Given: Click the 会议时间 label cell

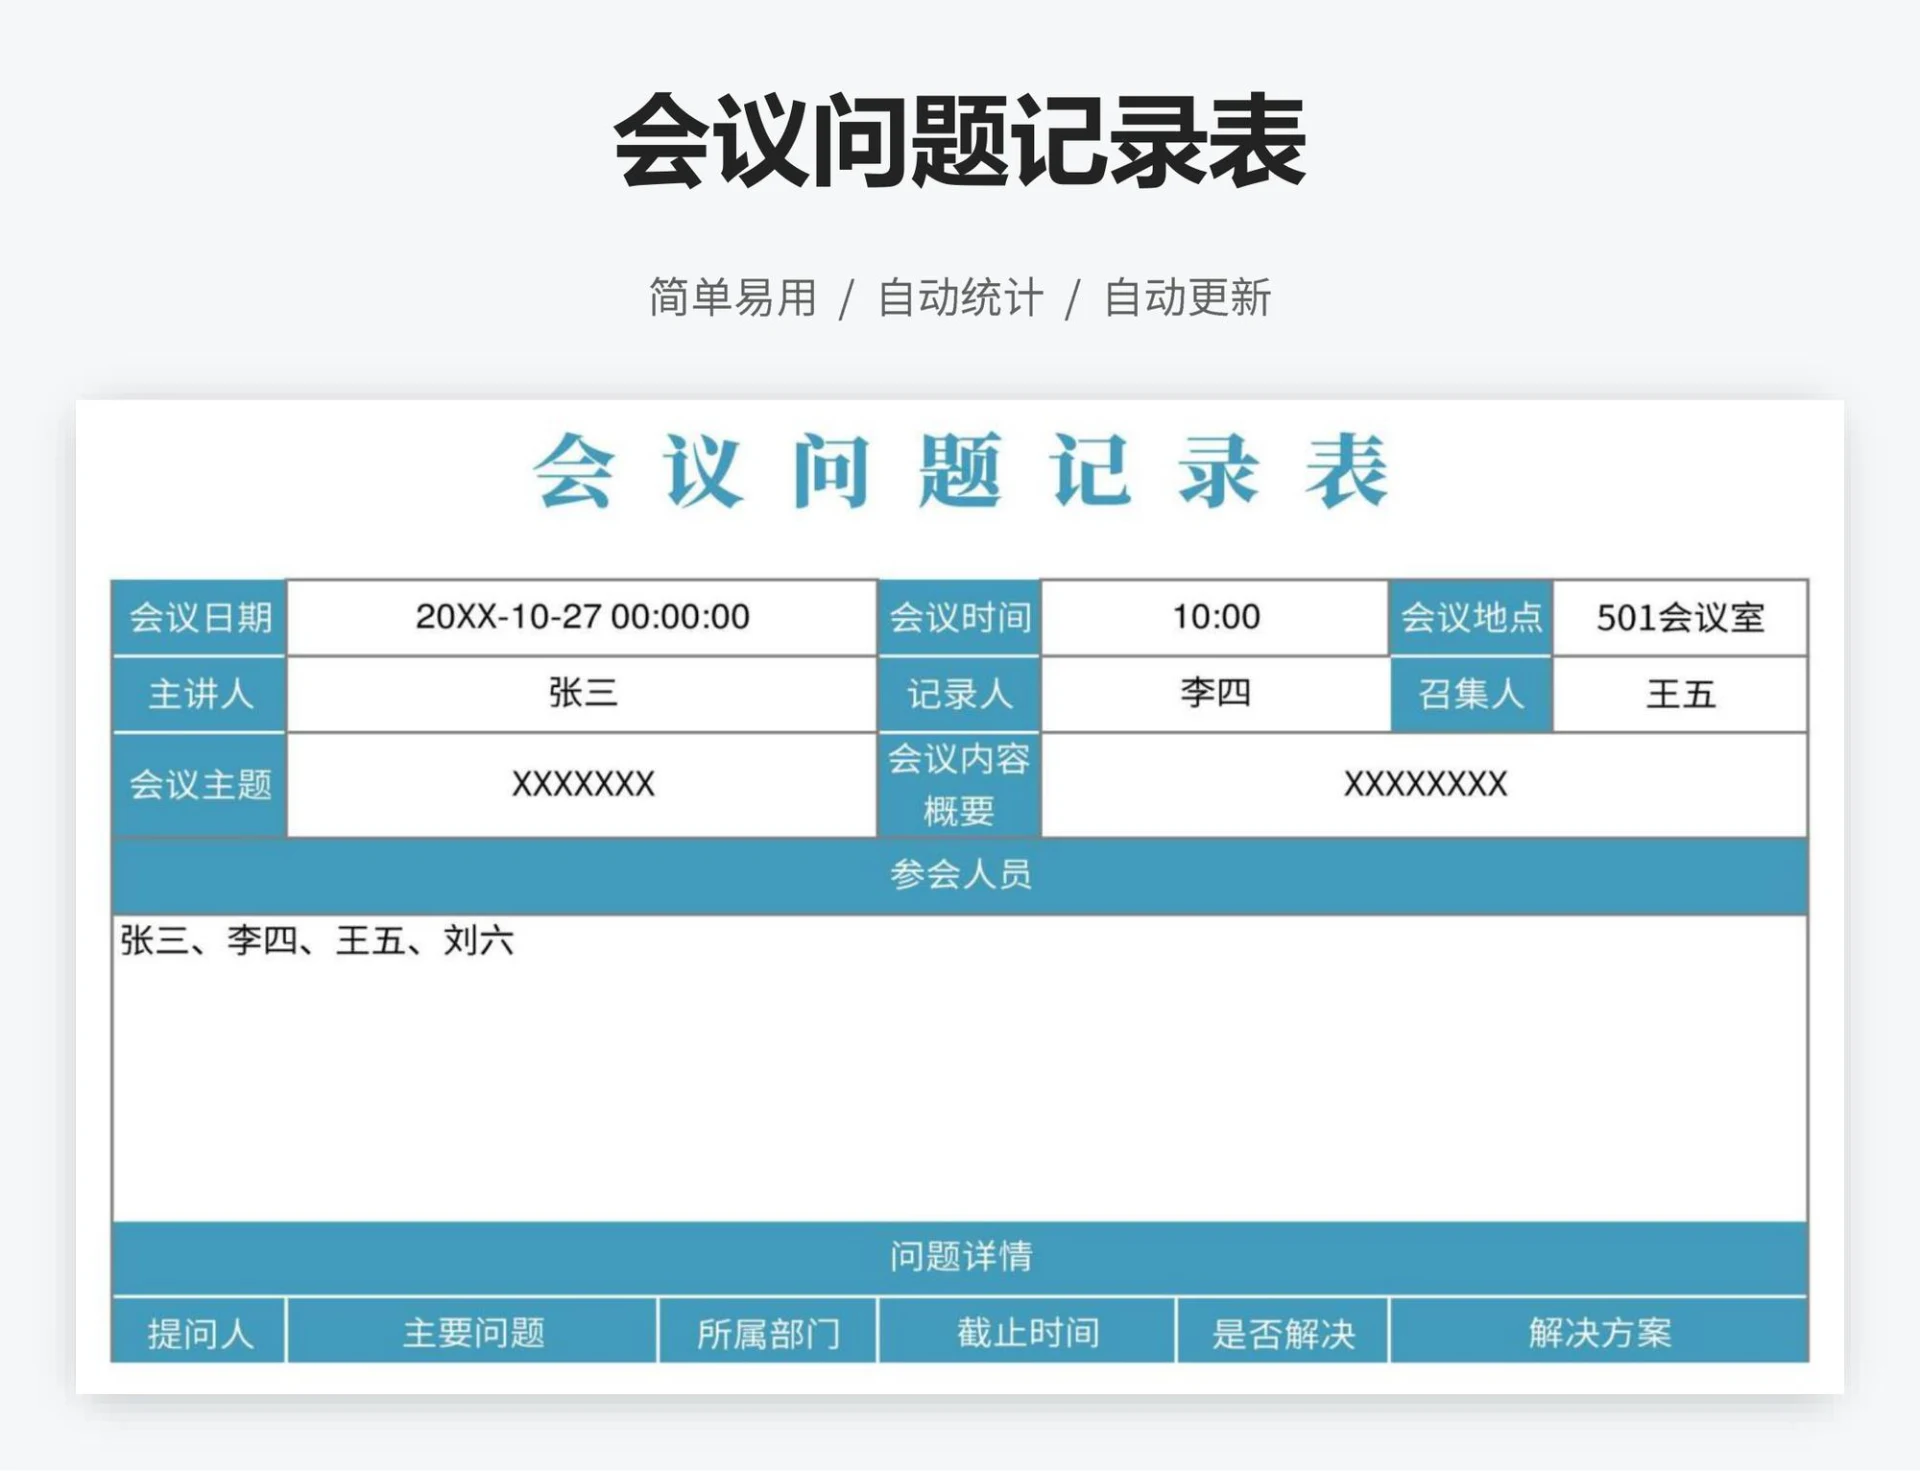Looking at the screenshot, I should 958,618.
